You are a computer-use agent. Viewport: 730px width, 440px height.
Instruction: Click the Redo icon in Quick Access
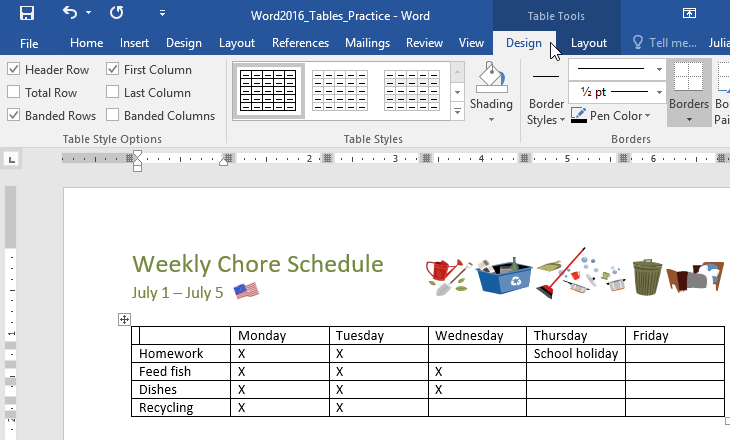117,13
